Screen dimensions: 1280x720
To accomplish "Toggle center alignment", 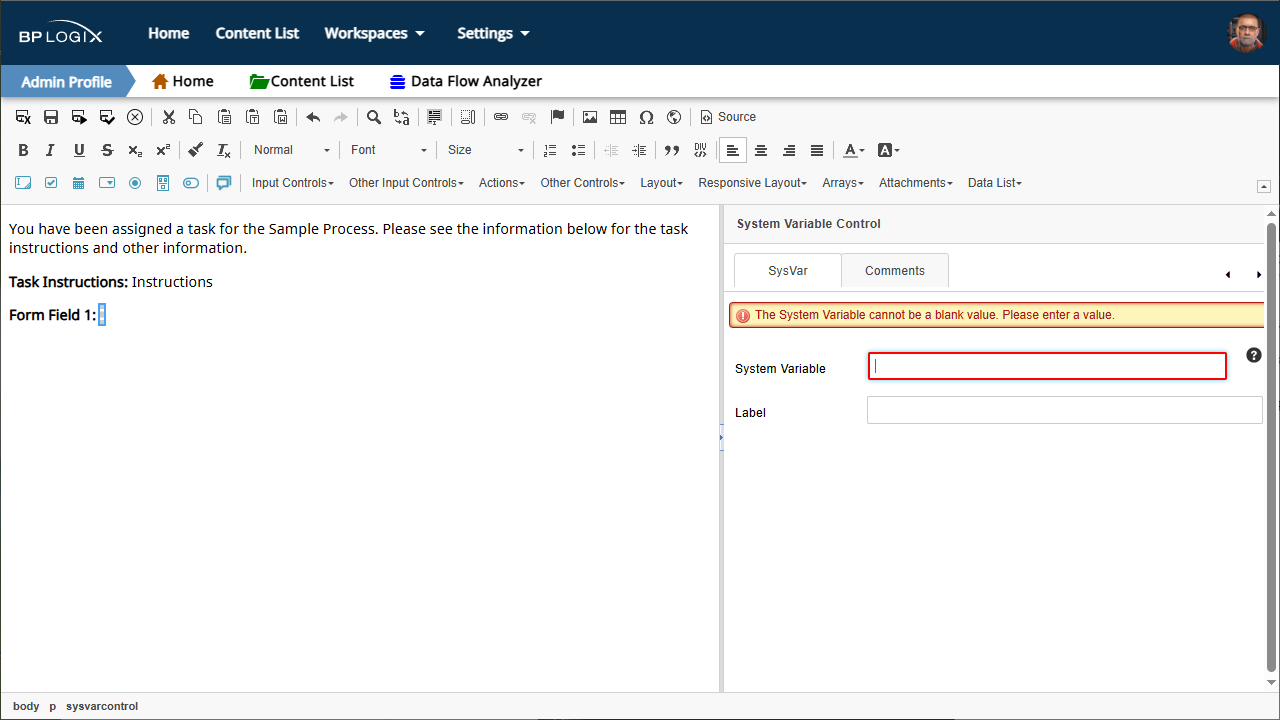I will pyautogui.click(x=761, y=150).
